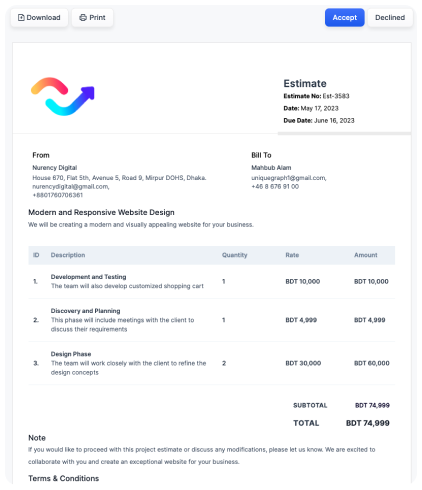Screen dimensions: 422x490
Task: Click the Download file icon
Action: point(21,18)
